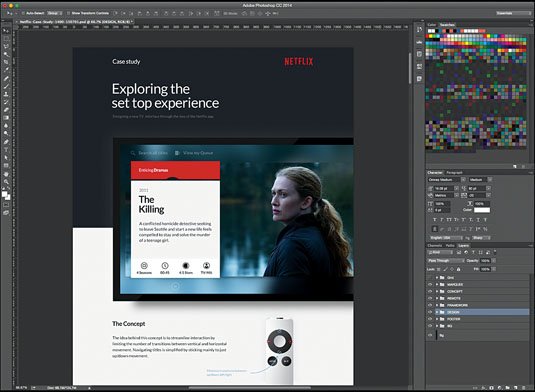535x392 pixels.
Task: Open the font family dropdown
Action: [x=447, y=180]
